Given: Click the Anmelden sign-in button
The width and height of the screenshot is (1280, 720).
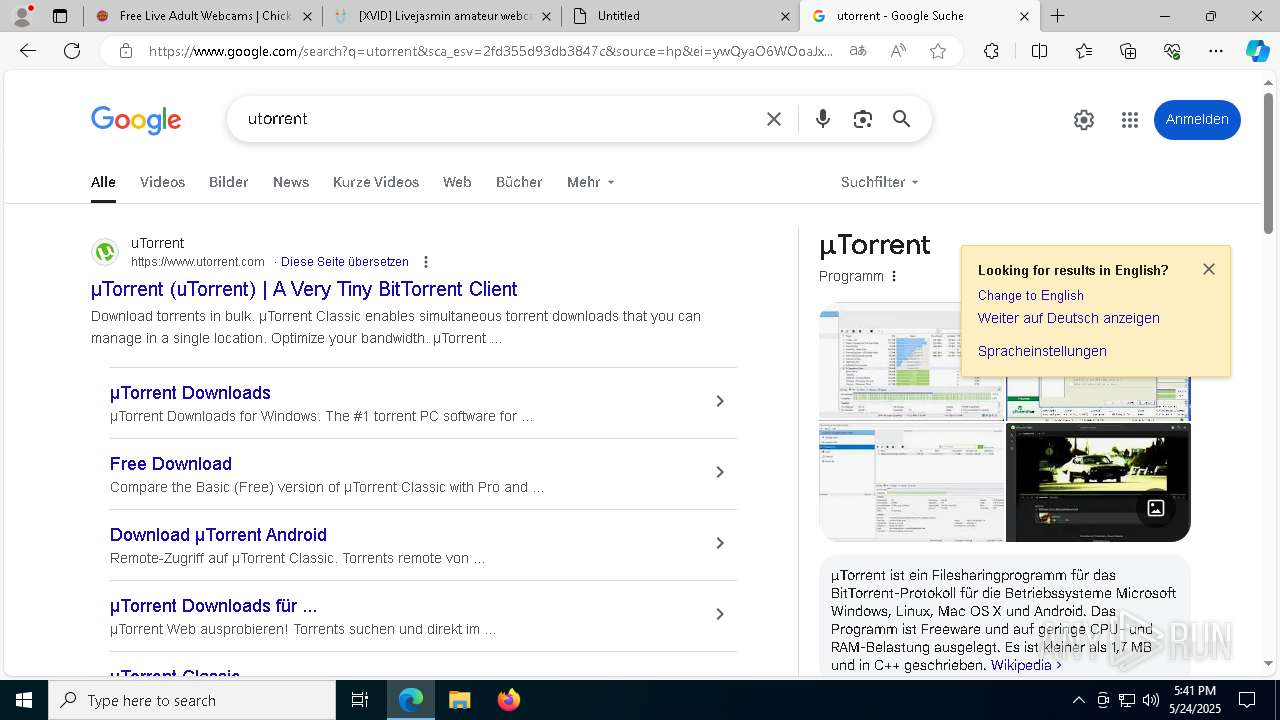Looking at the screenshot, I should pos(1197,119).
